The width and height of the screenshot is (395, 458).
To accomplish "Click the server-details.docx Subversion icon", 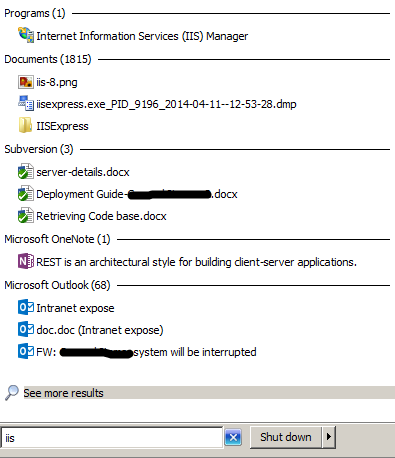I will [26, 171].
